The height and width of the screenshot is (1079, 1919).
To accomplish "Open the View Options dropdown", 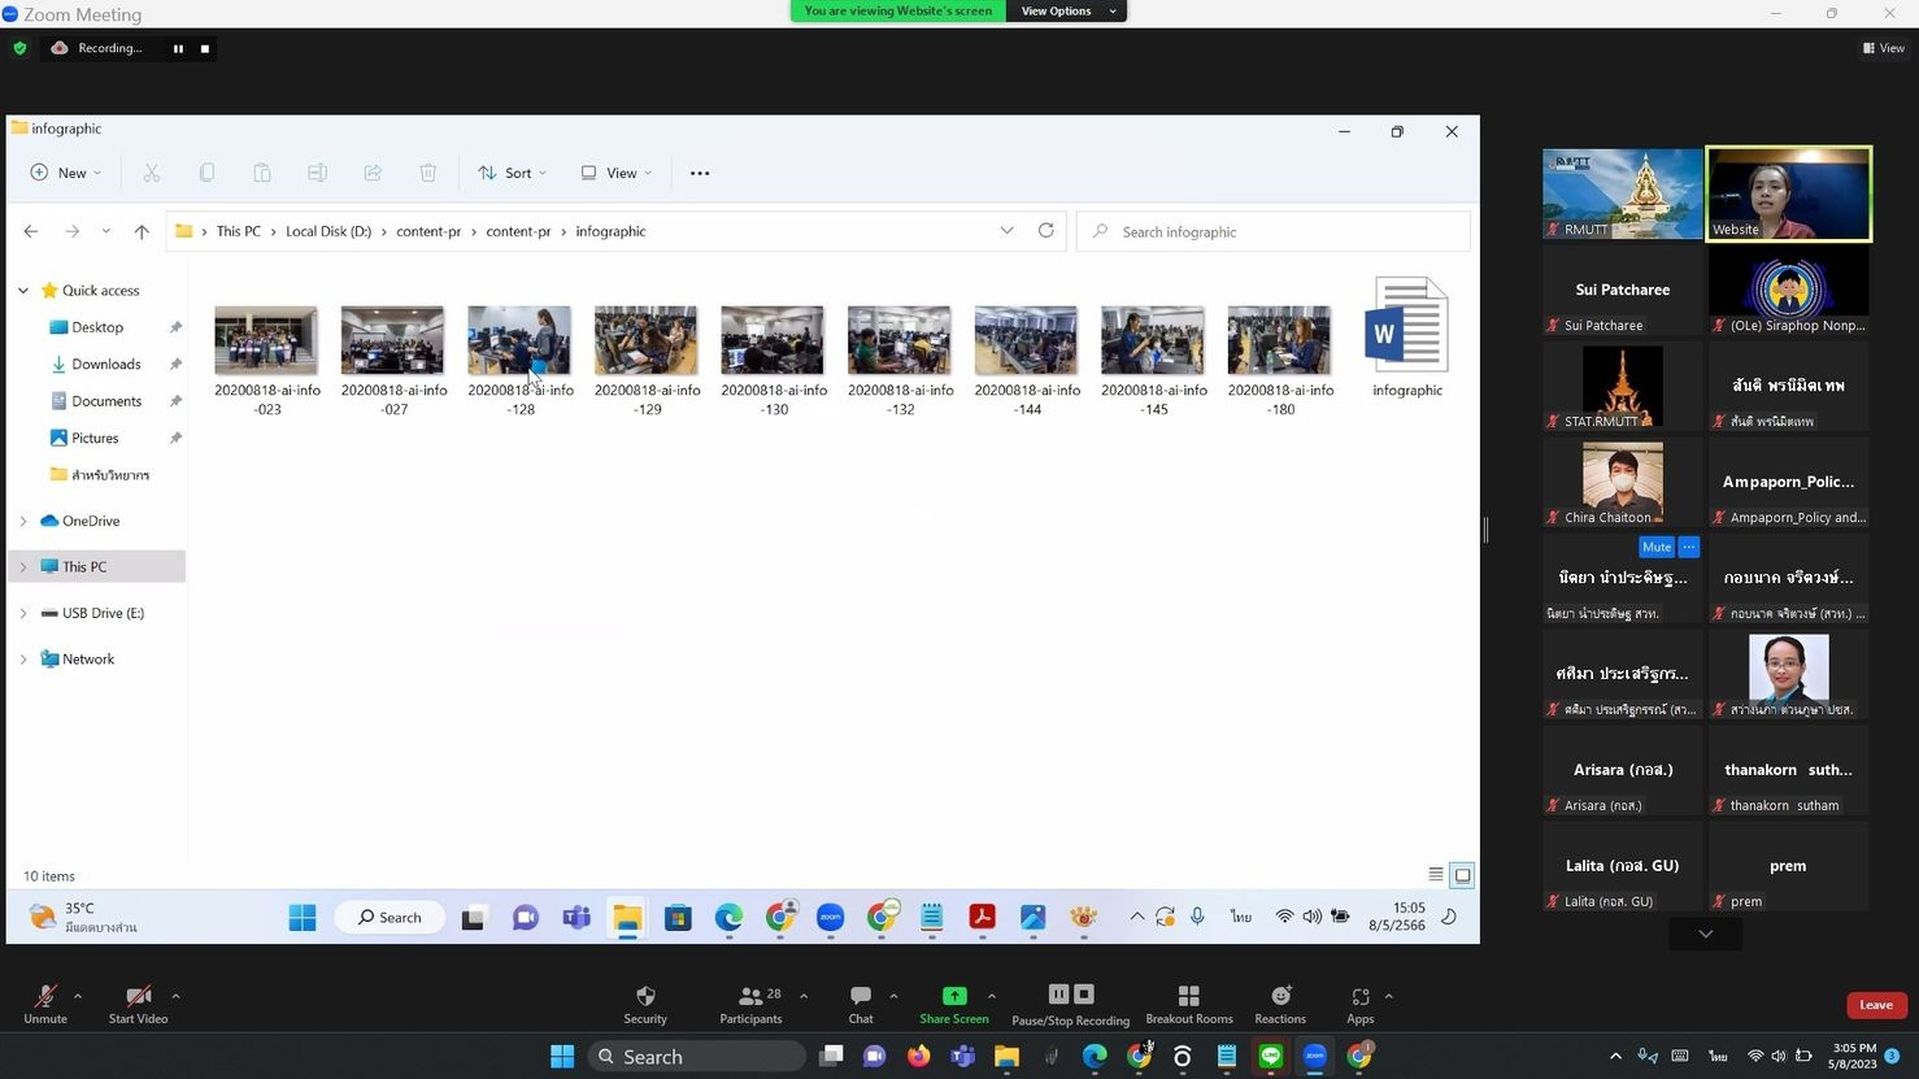I will [1067, 11].
